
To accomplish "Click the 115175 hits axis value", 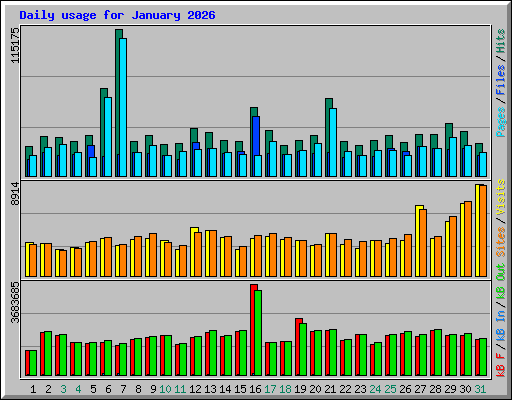I will click(x=16, y=45).
